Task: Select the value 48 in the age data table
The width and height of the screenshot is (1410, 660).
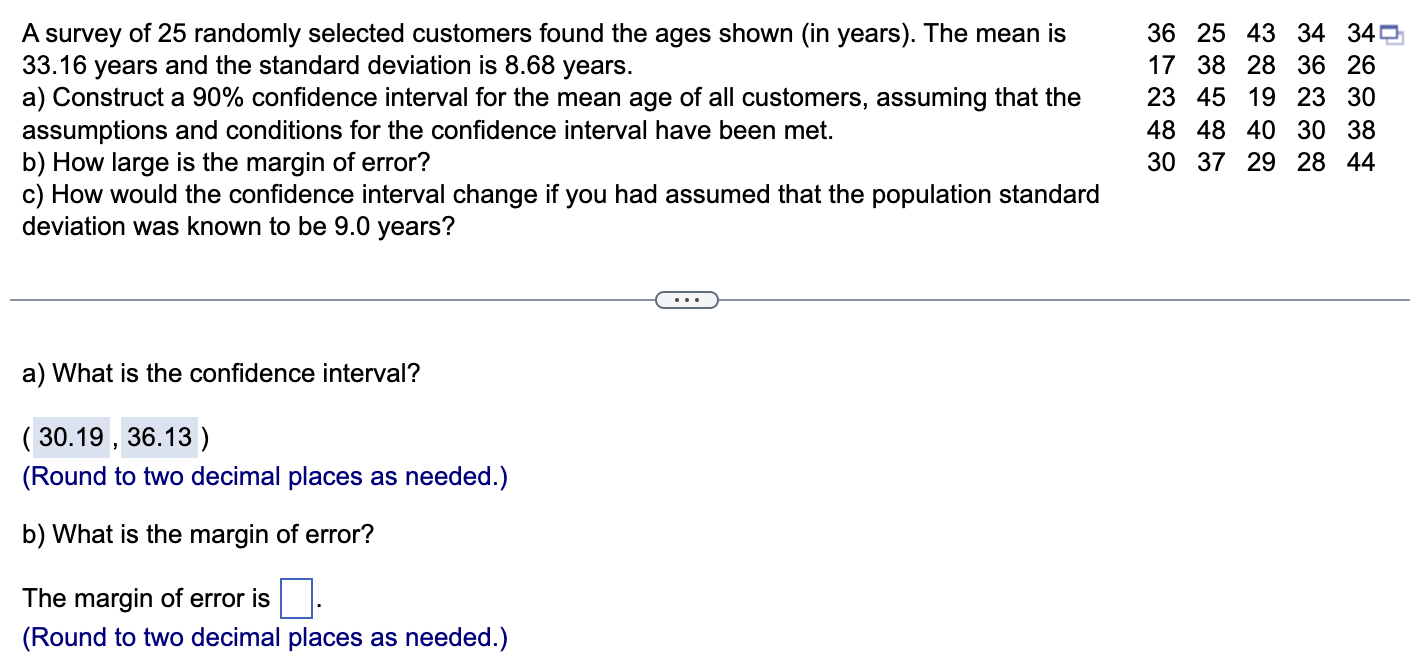Action: coord(1162,130)
